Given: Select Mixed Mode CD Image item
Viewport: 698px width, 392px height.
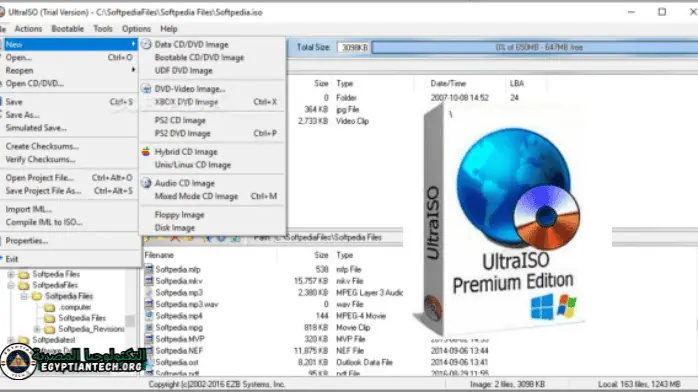Looking at the screenshot, I should coord(212,196).
